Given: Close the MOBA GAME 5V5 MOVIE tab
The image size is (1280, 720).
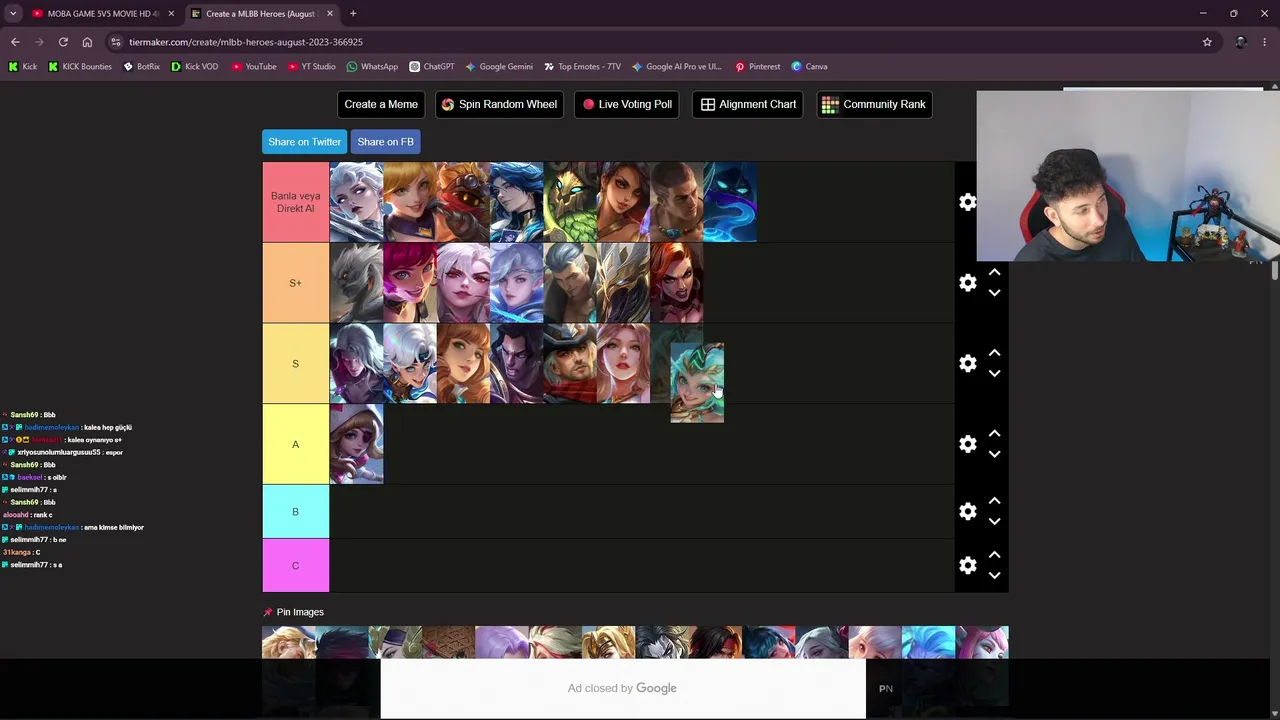Looking at the screenshot, I should [x=171, y=13].
